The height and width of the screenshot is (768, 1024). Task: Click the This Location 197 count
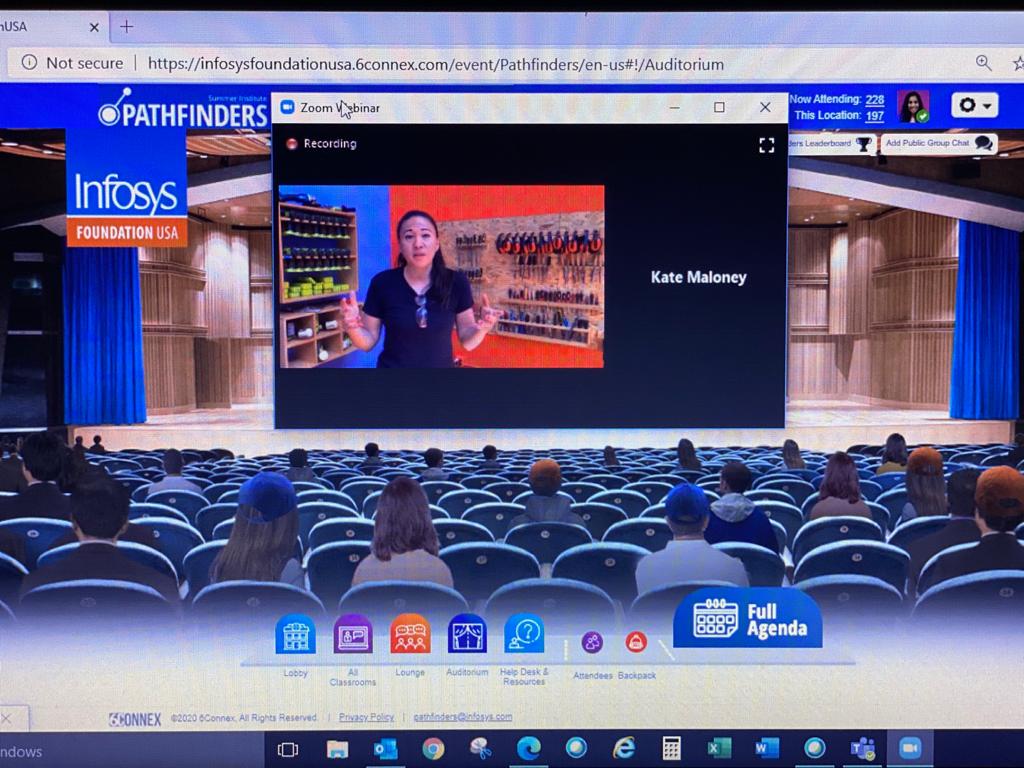click(x=874, y=116)
